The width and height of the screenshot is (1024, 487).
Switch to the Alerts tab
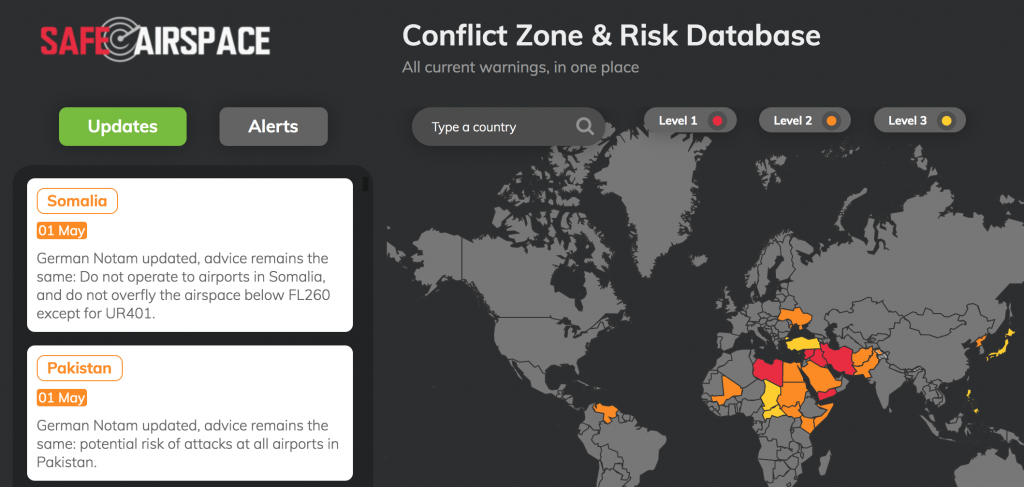pos(273,127)
